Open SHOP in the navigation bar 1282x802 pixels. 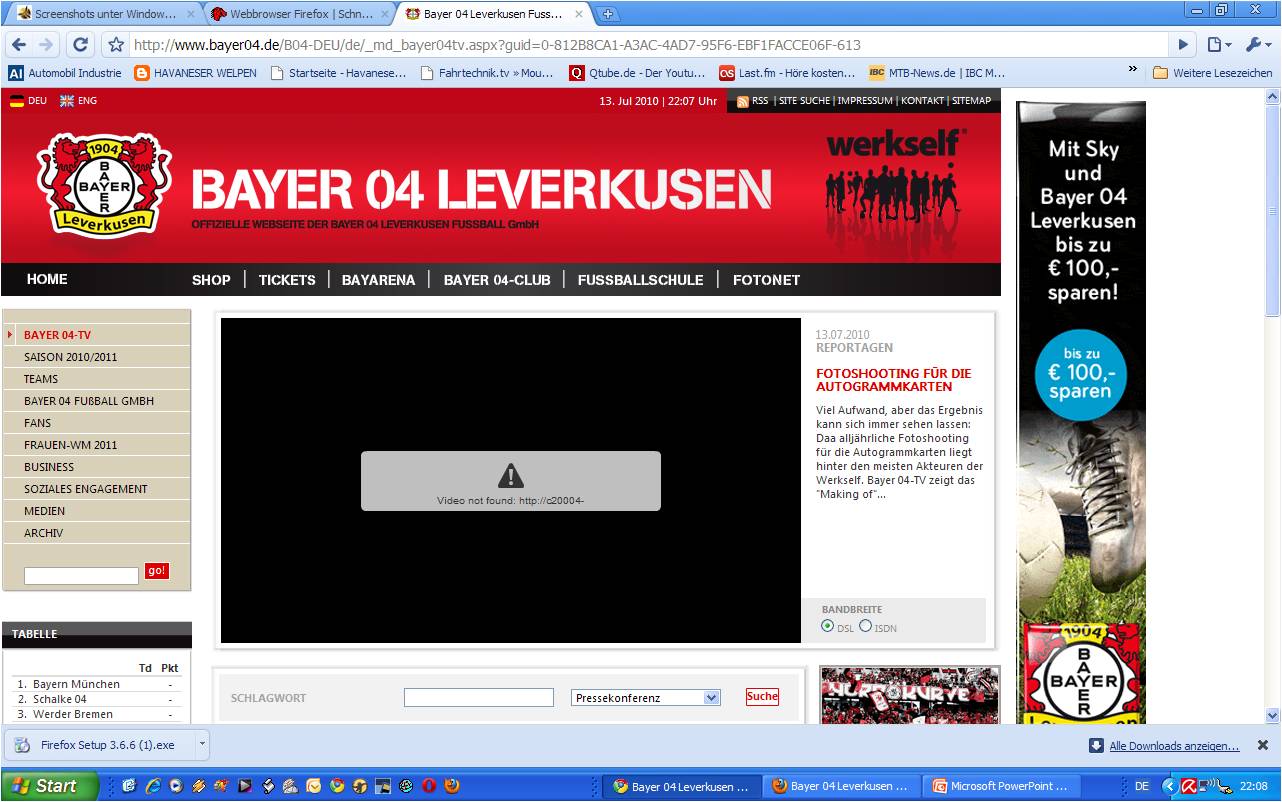211,280
